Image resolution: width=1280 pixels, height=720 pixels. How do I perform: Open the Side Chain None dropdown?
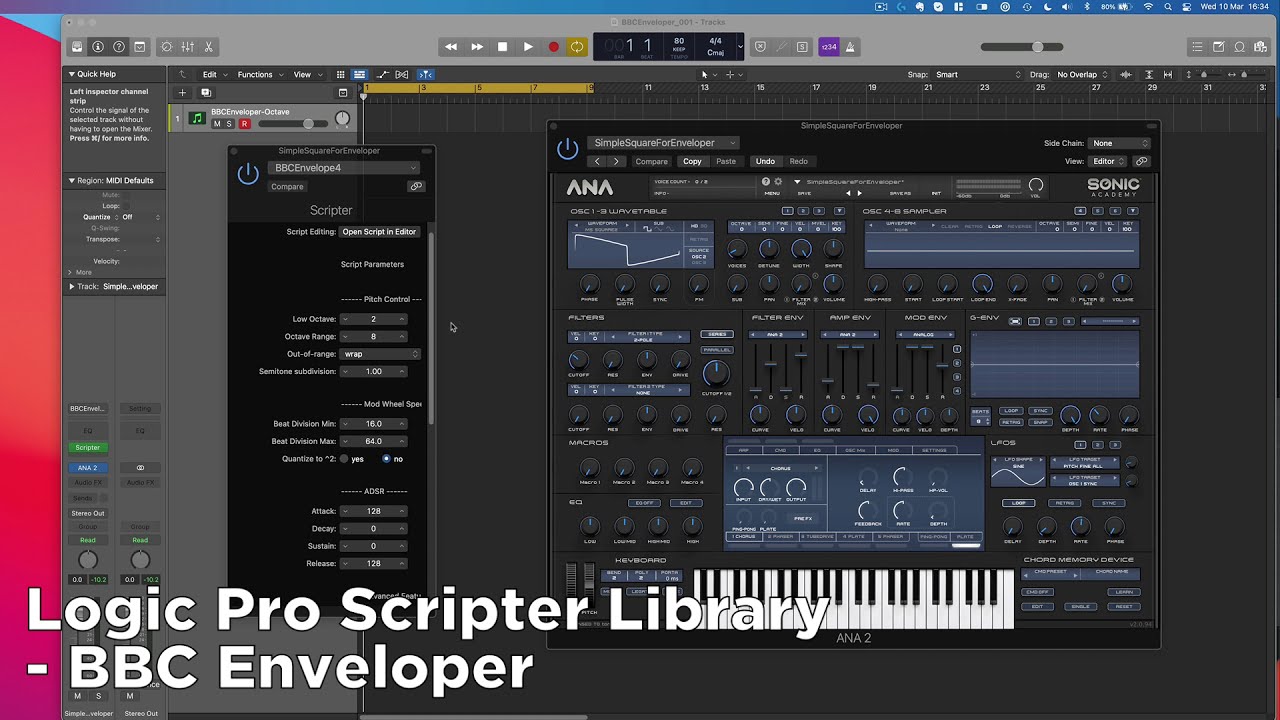(x=1119, y=143)
